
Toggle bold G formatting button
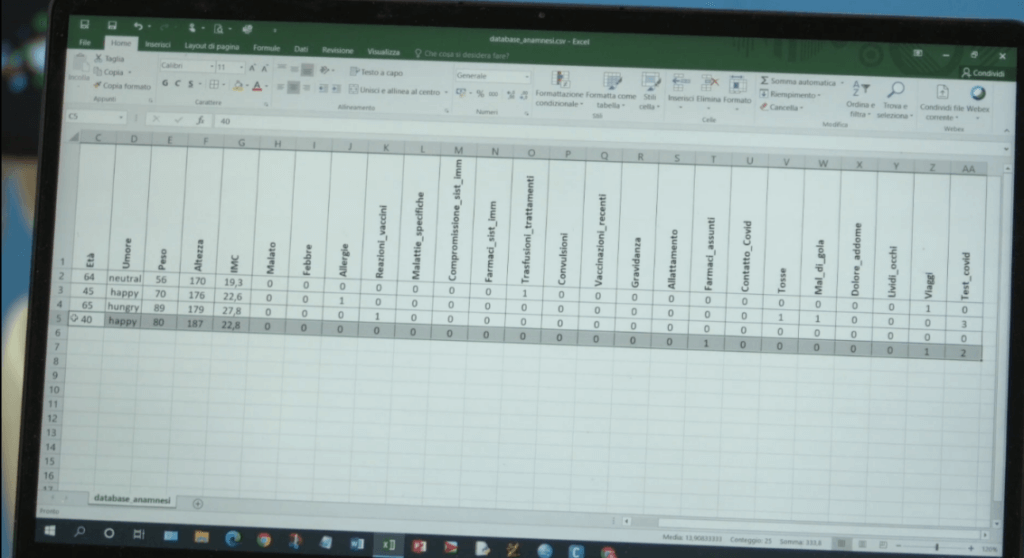point(165,86)
